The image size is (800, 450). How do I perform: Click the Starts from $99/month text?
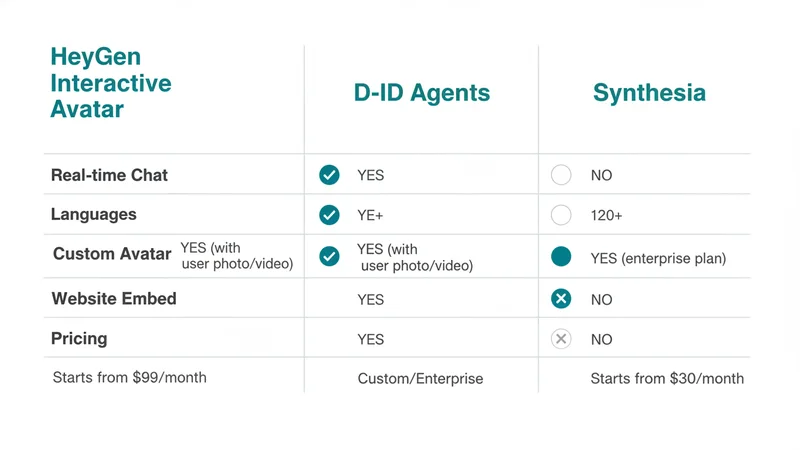point(127,377)
